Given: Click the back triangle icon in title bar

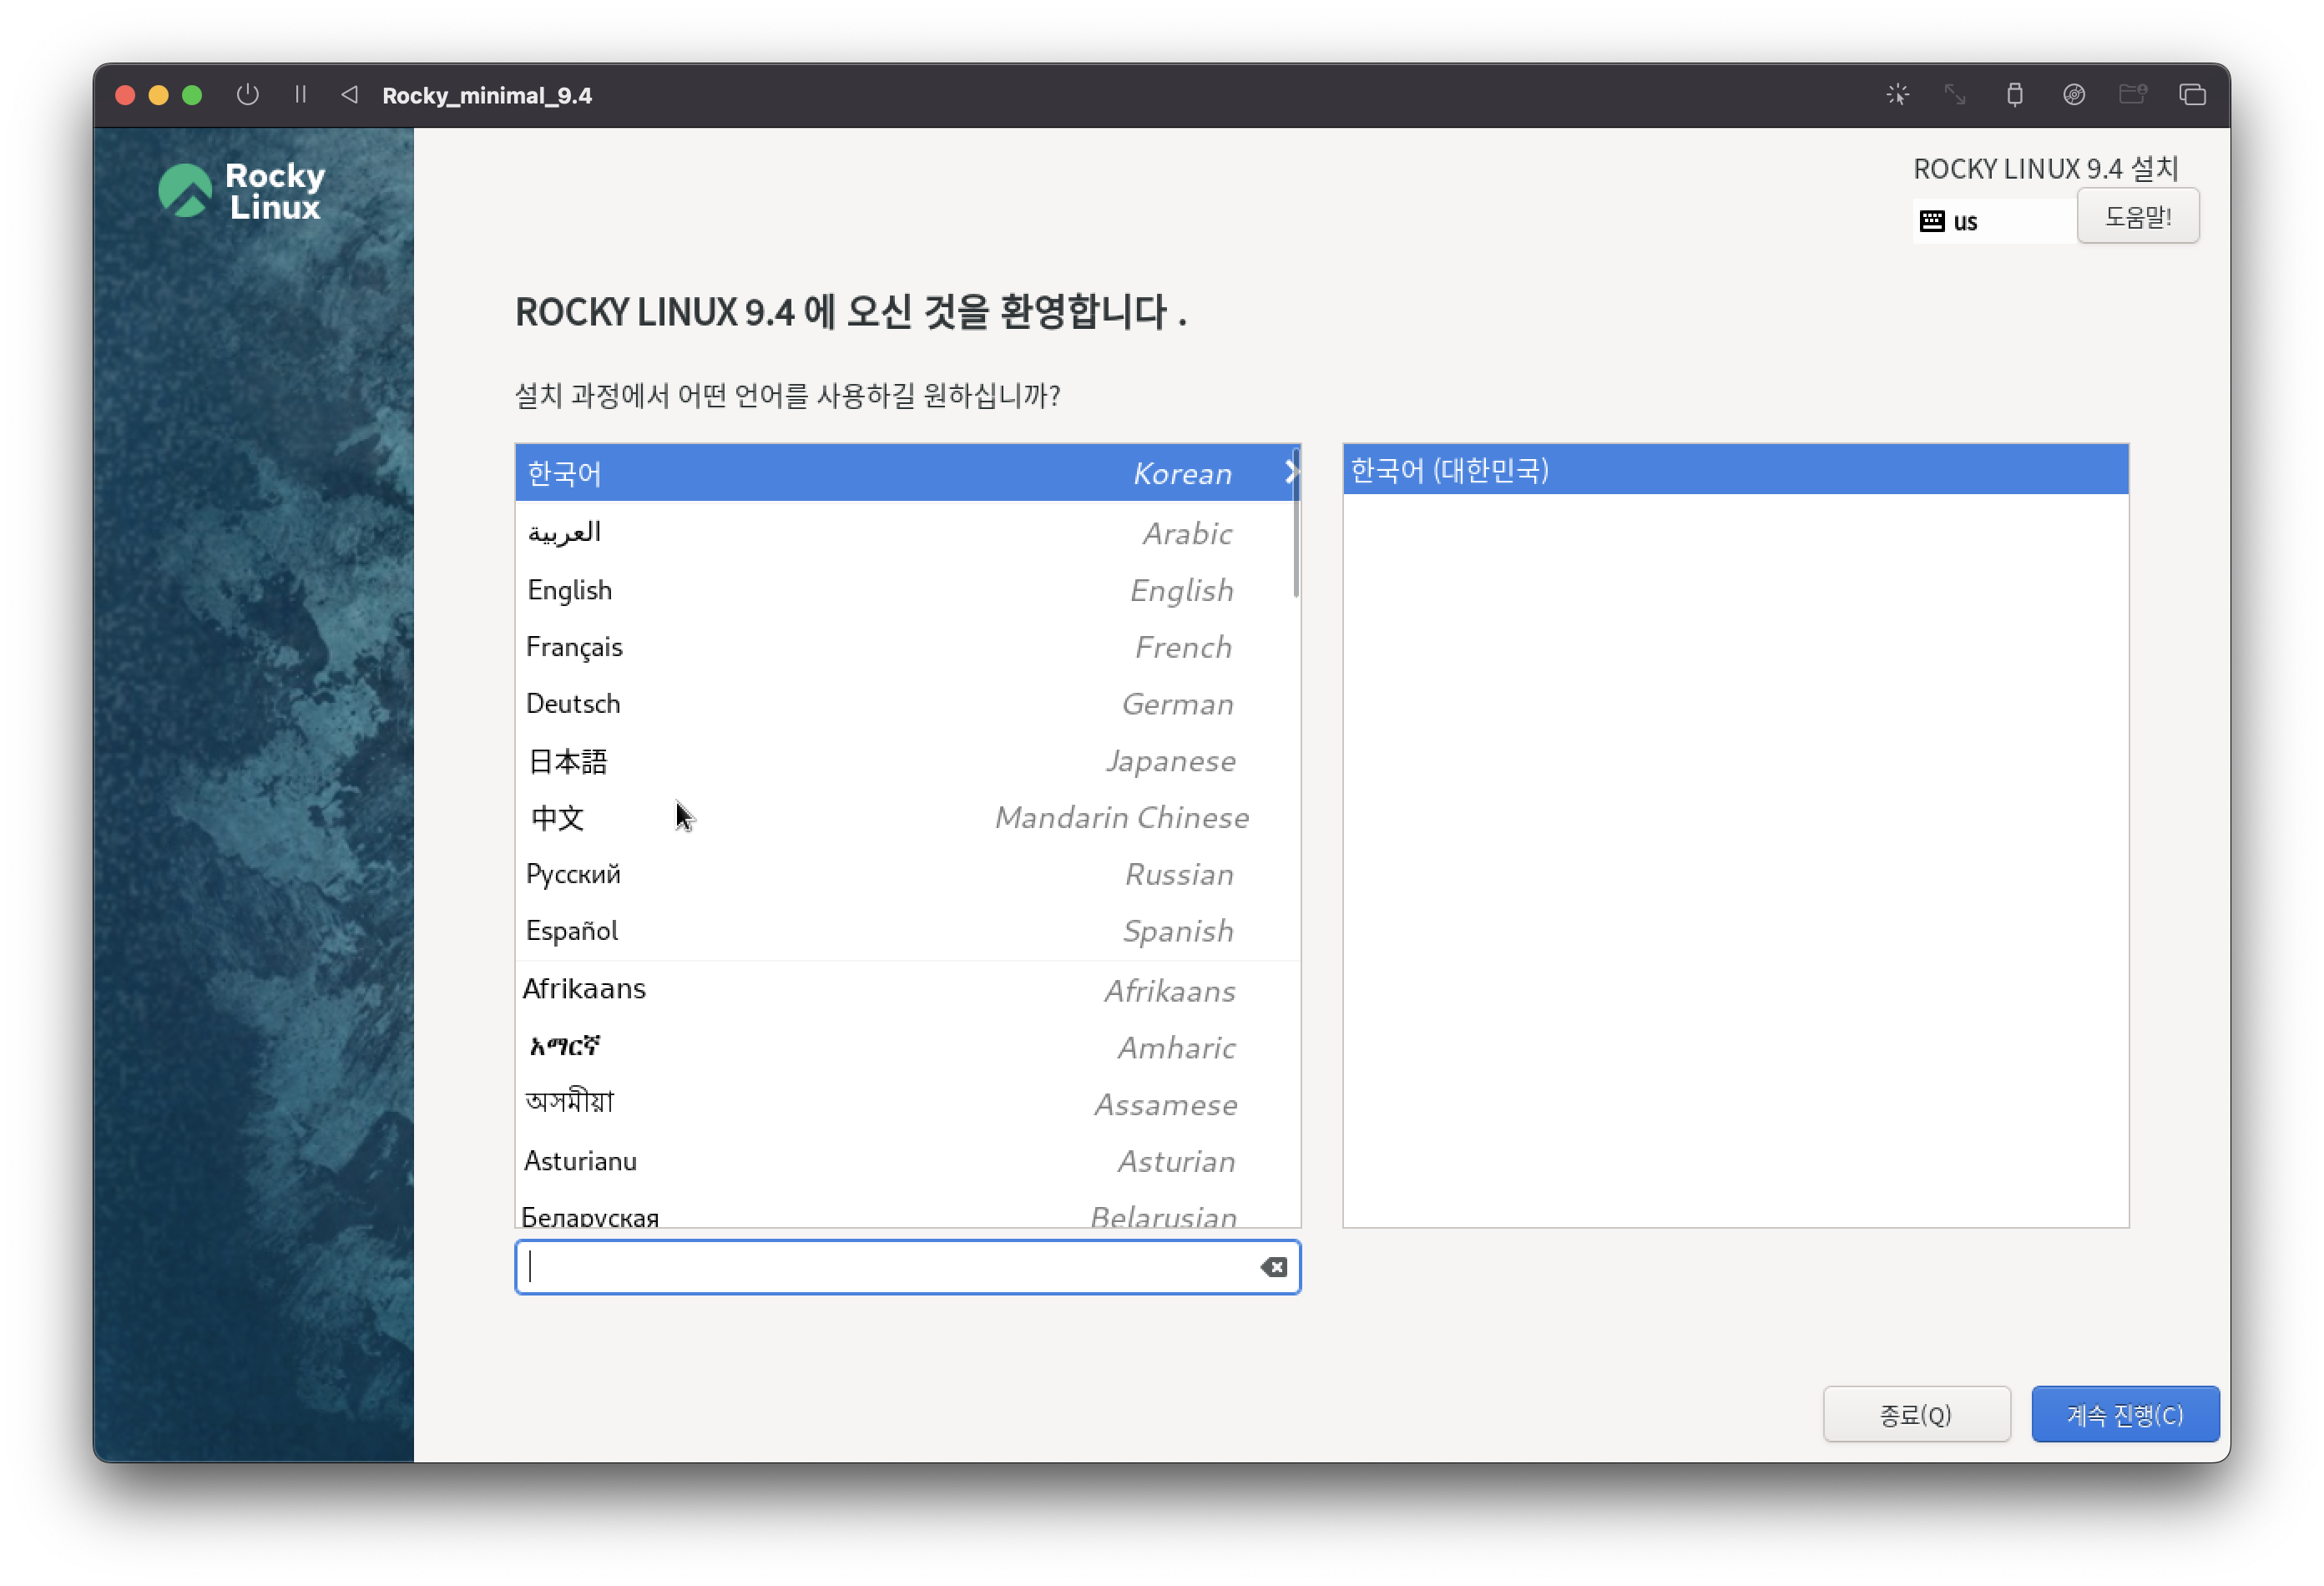Looking at the screenshot, I should [x=349, y=95].
